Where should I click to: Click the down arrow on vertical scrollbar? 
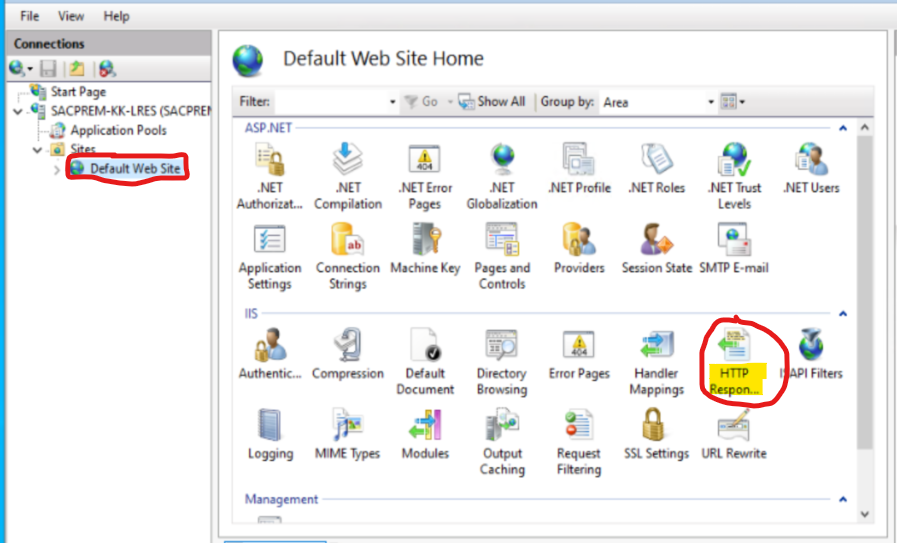coord(864,513)
